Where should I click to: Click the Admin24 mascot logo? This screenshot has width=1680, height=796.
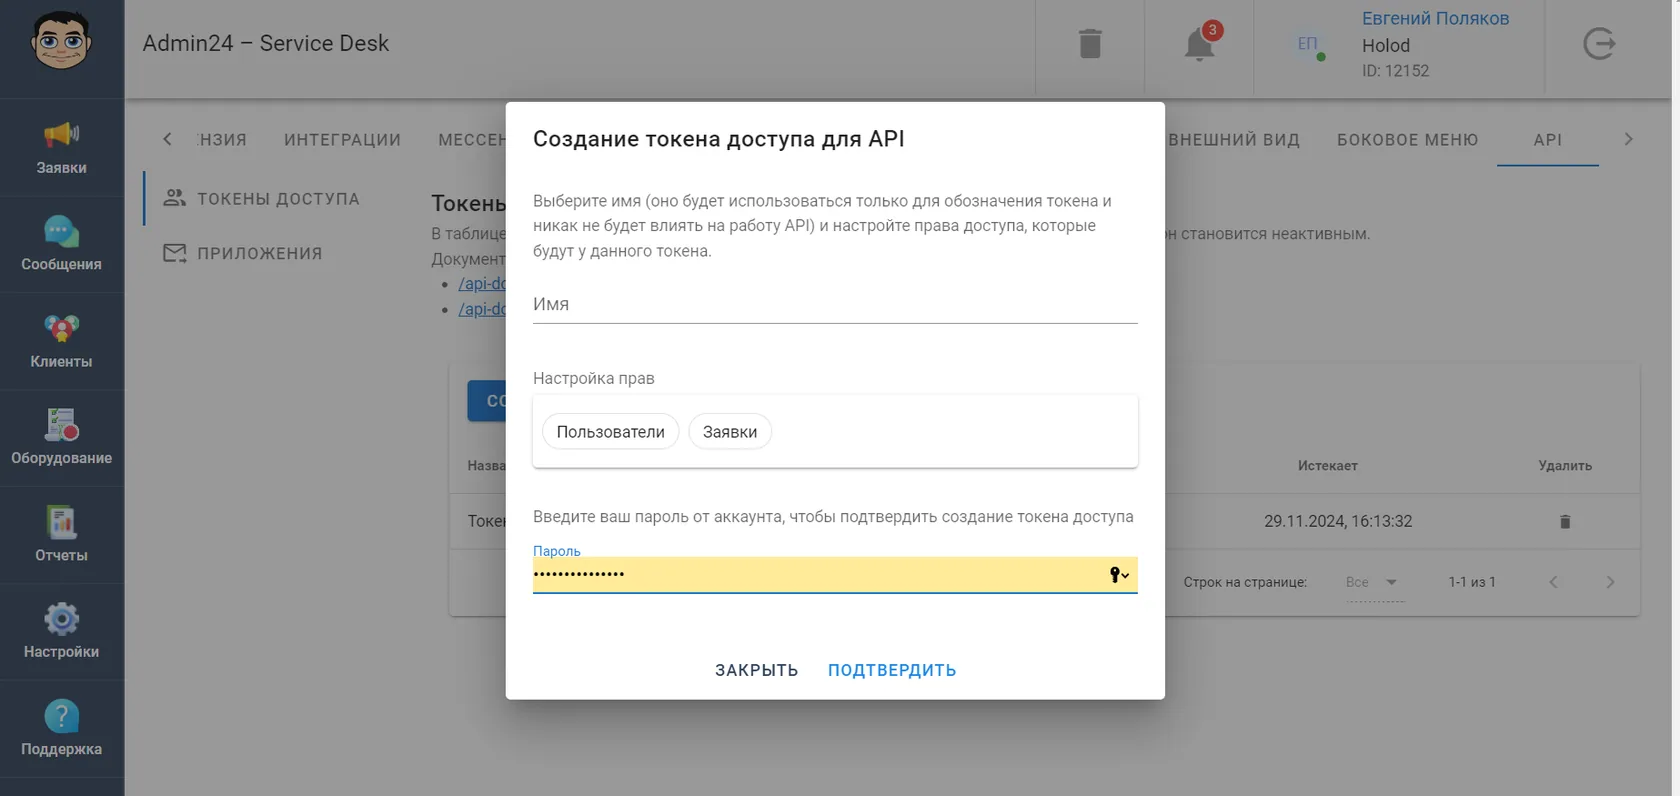click(61, 41)
